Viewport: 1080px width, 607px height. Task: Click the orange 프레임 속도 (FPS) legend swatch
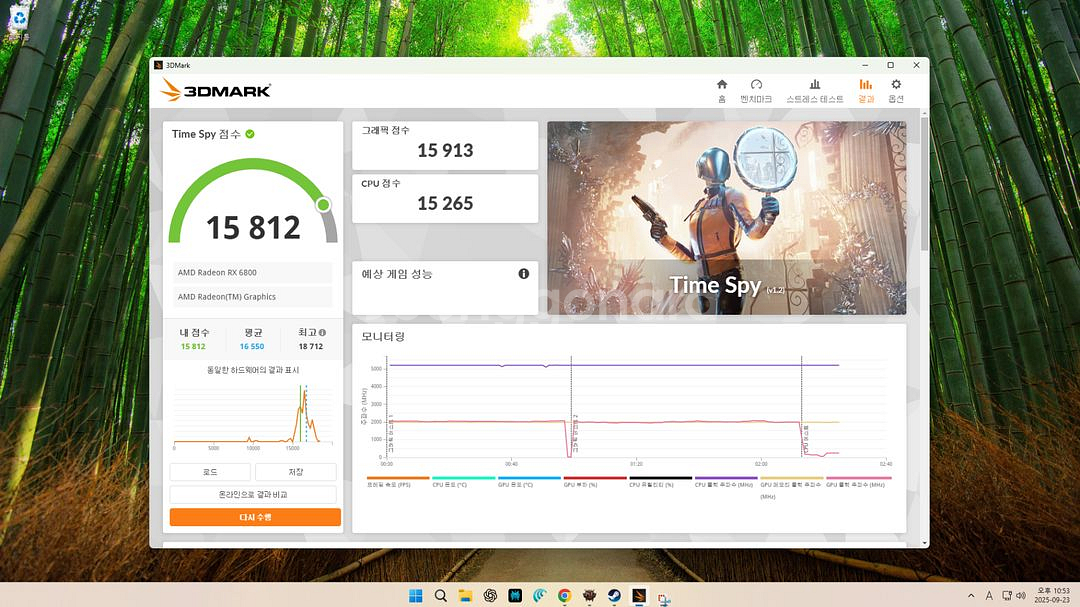click(x=397, y=479)
